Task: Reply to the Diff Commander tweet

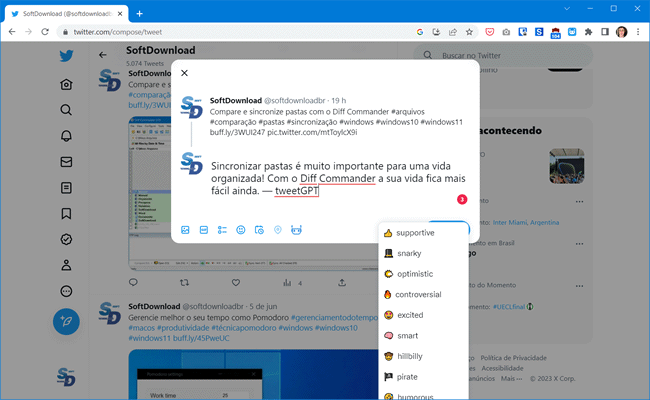Action: (133, 283)
